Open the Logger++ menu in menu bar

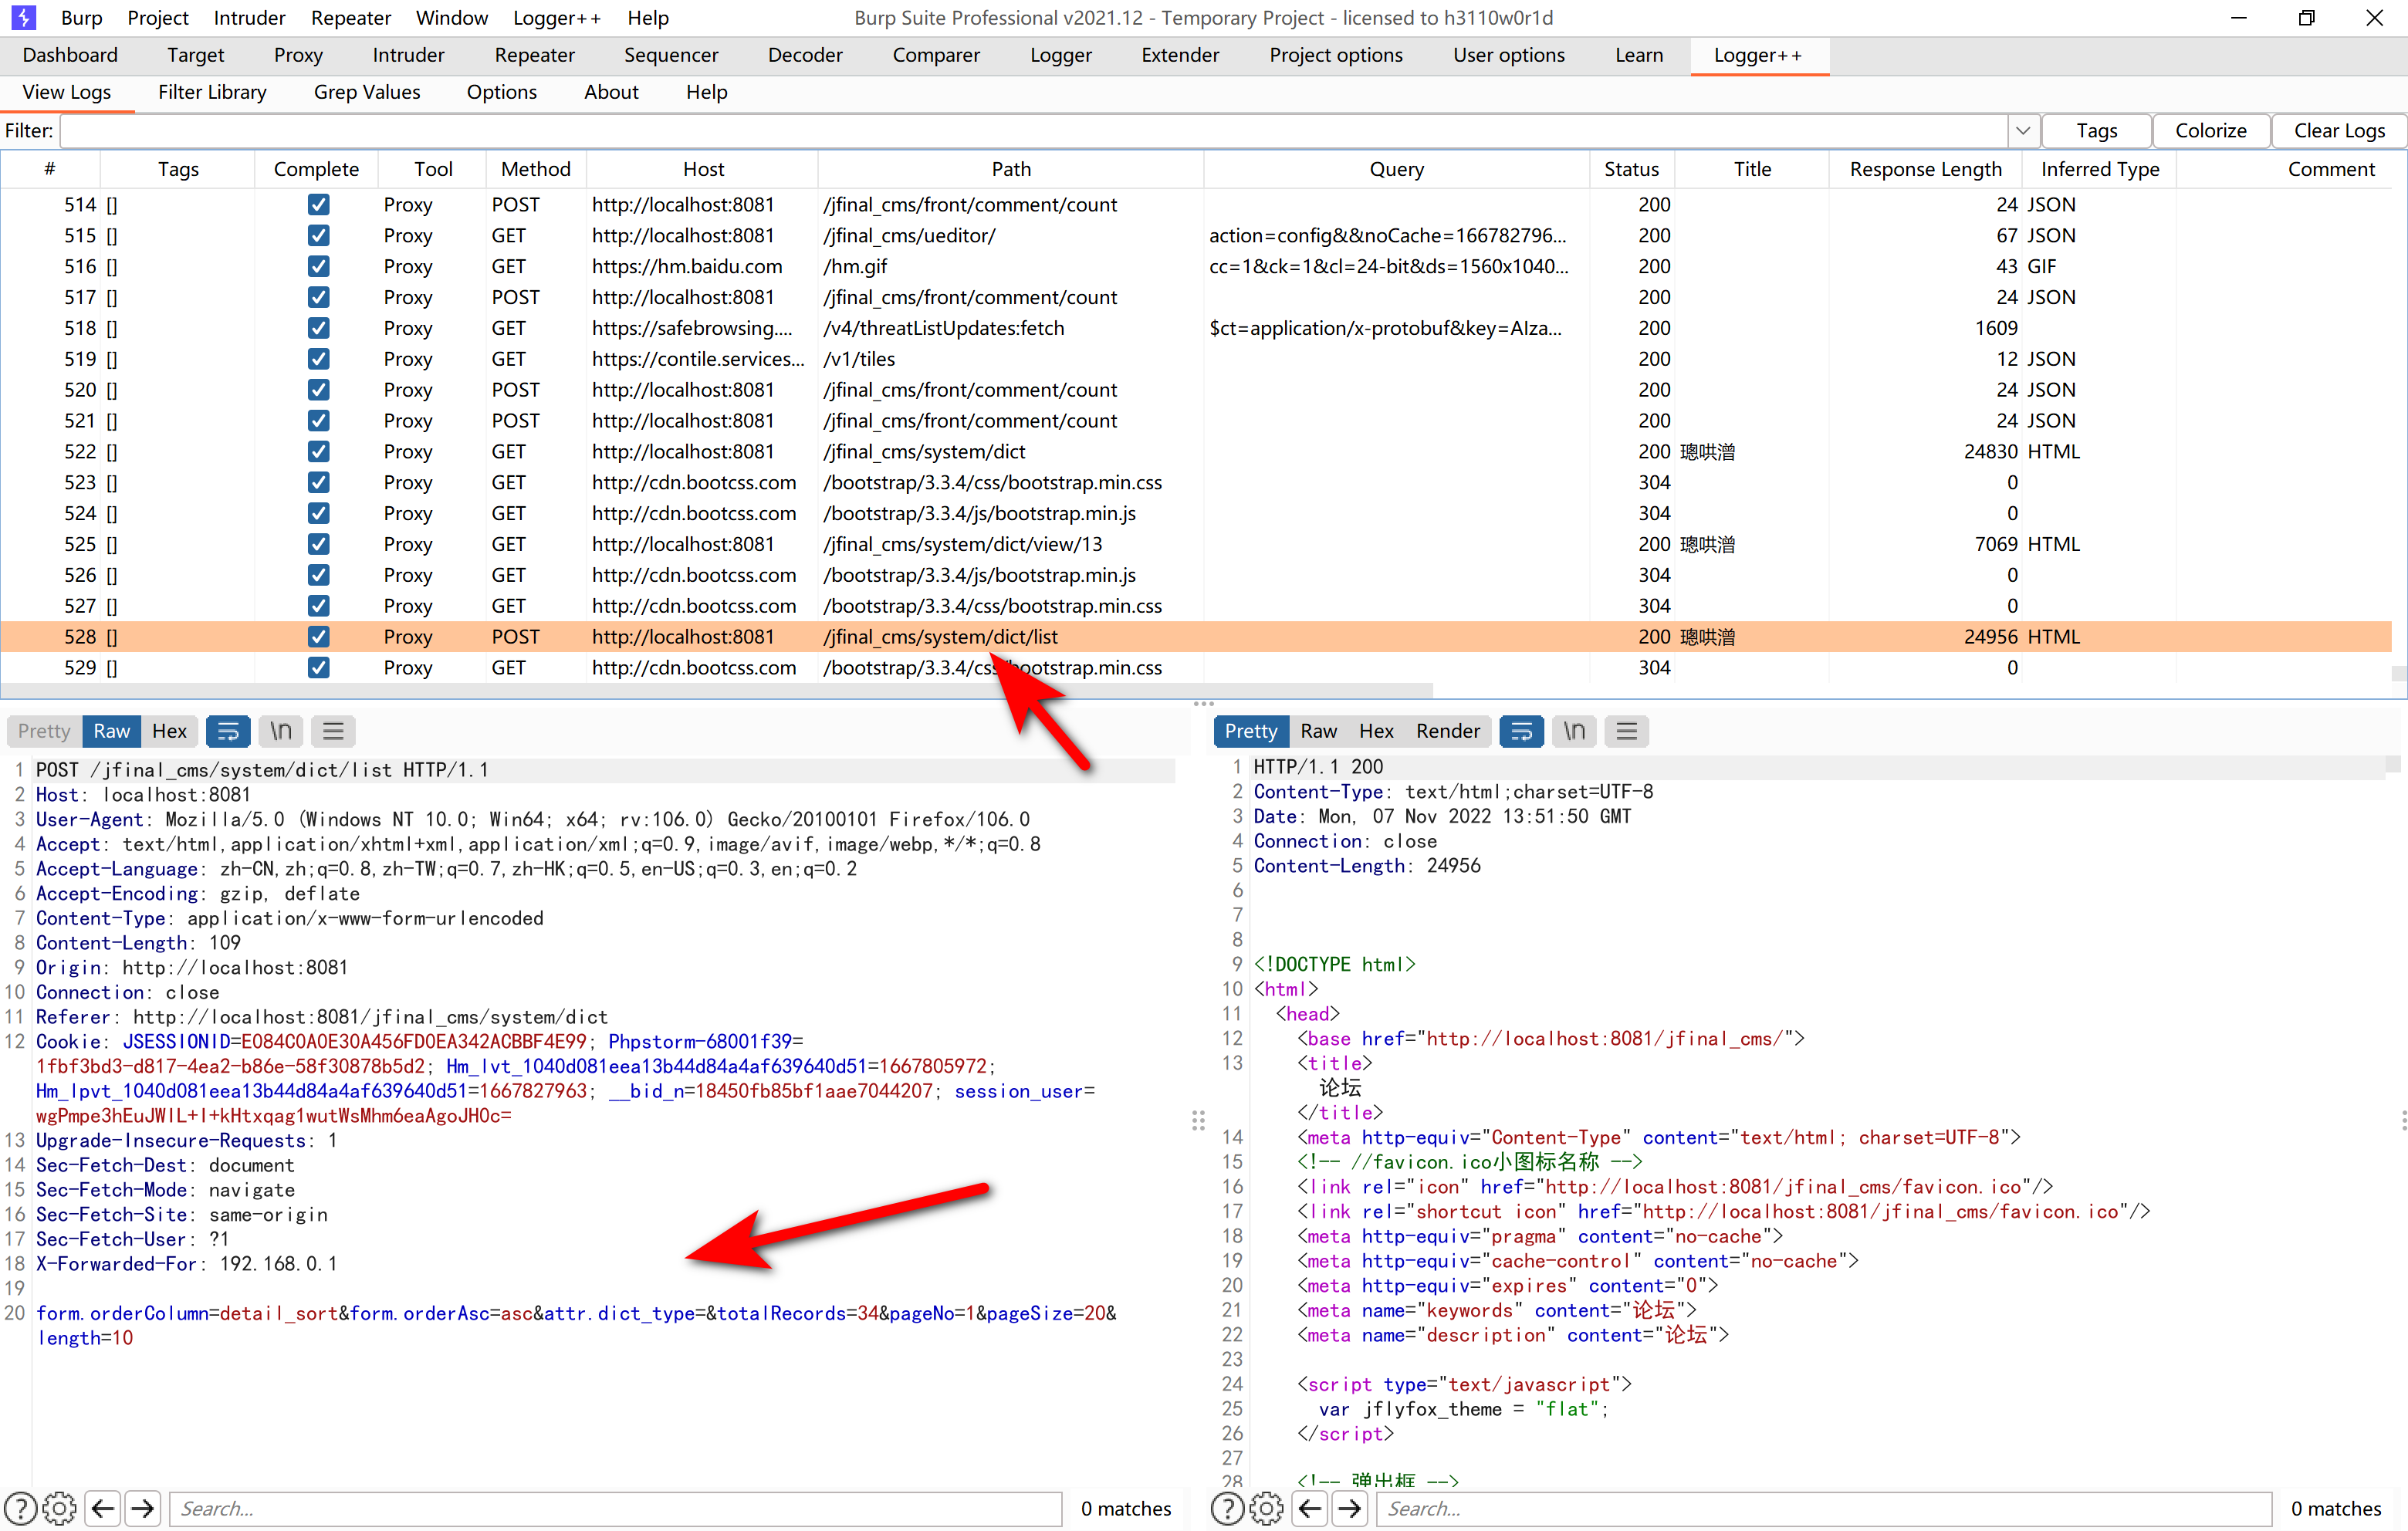(x=556, y=17)
